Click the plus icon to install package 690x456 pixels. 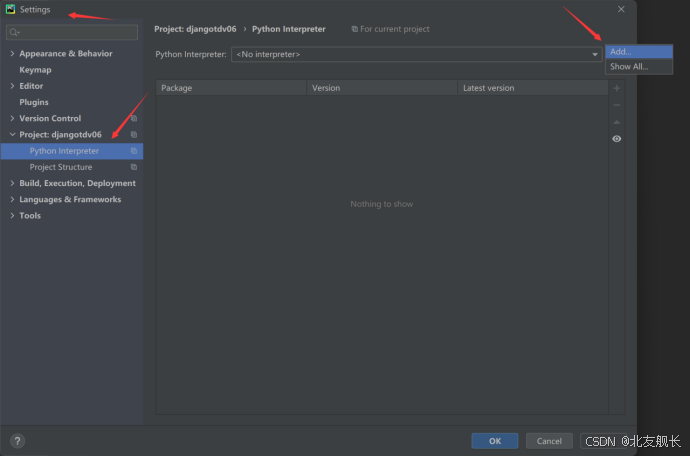617,88
